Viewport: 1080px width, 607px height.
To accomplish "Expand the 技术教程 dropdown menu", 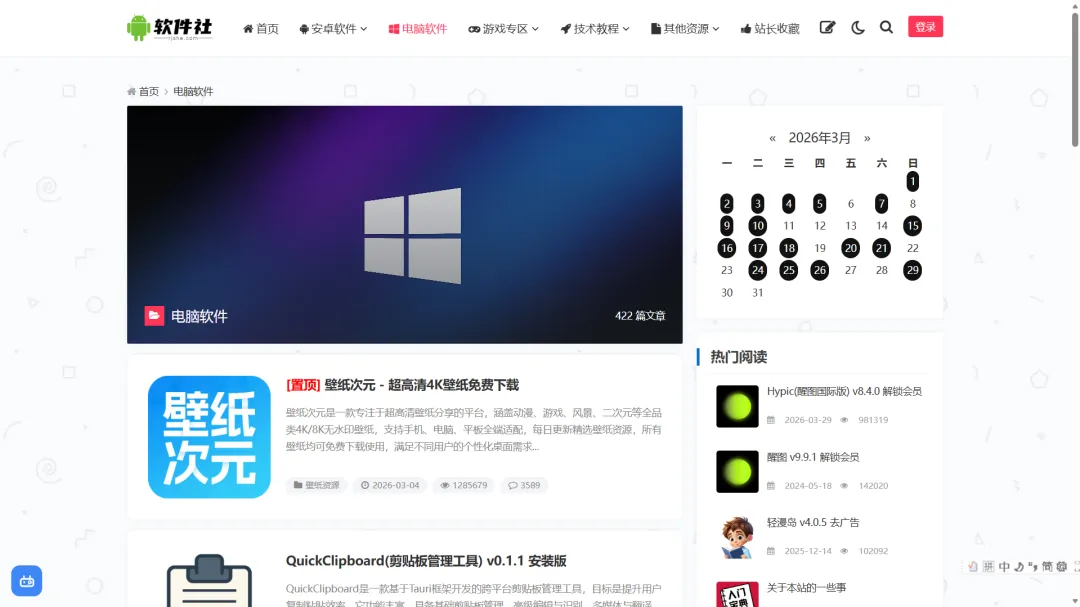I will (x=594, y=28).
